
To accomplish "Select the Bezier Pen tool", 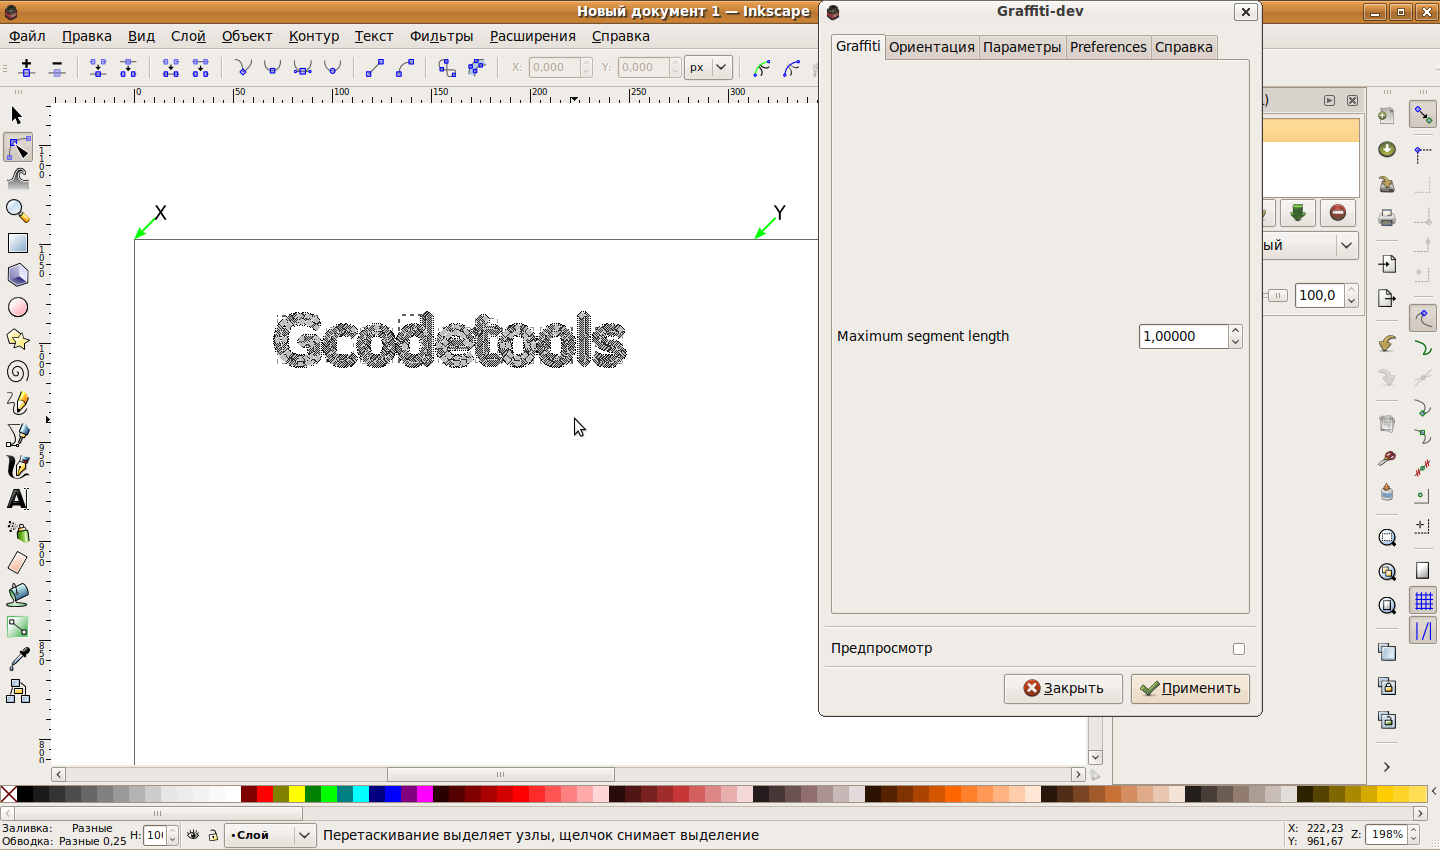I will 17,435.
